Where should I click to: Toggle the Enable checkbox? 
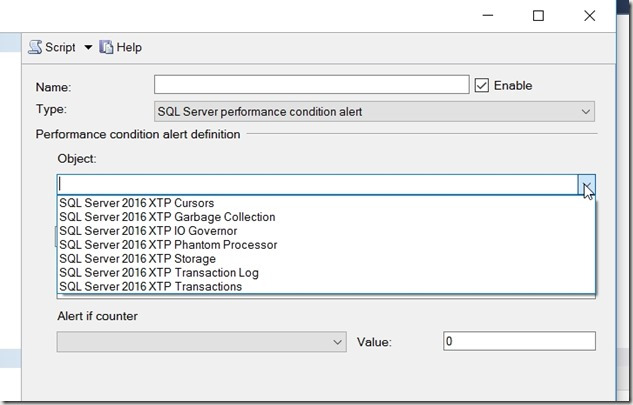(x=482, y=85)
